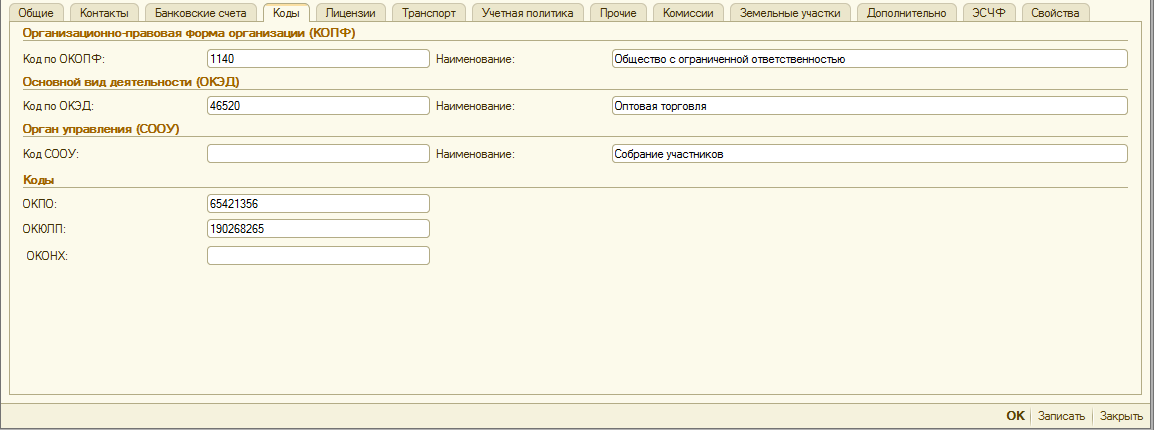This screenshot has height=430, width=1154.
Task: Open the Учетная политика tab
Action: (x=527, y=13)
